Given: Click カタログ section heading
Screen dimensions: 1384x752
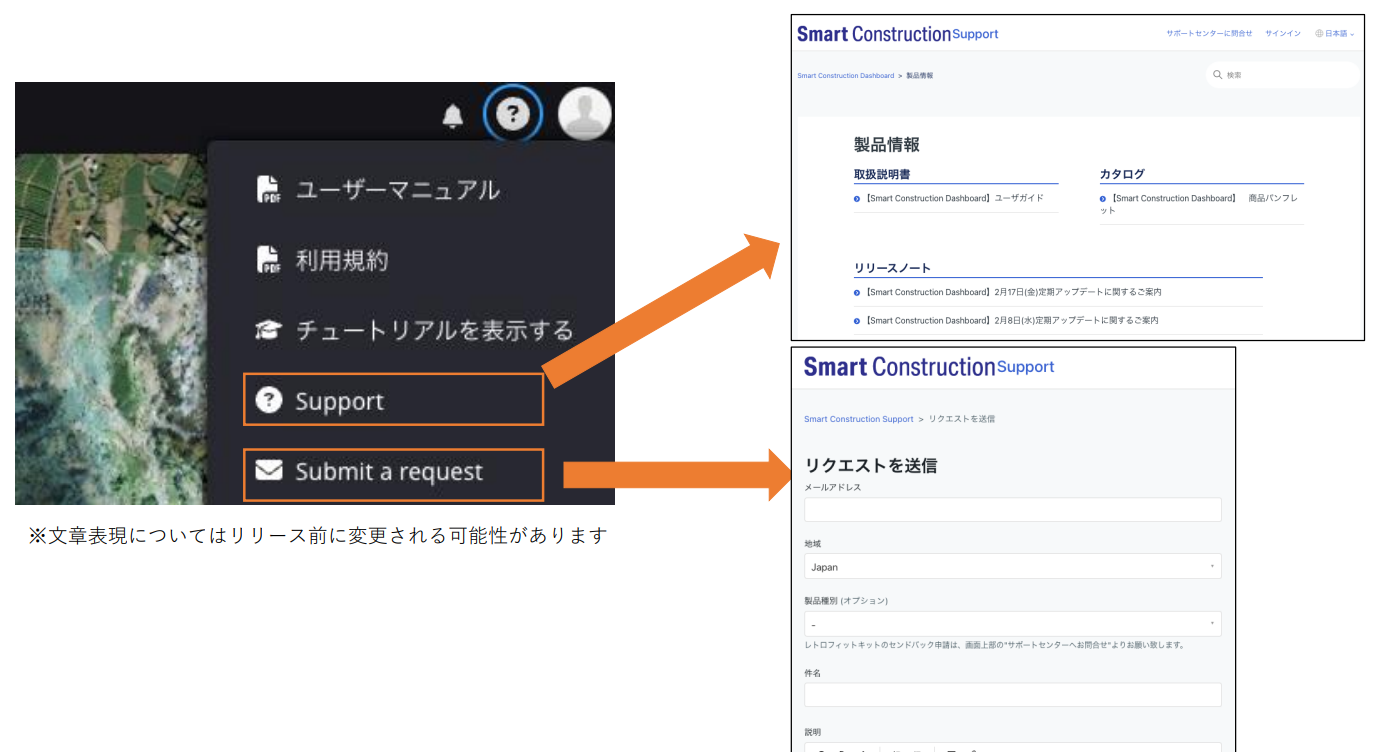Looking at the screenshot, I should click(x=1122, y=174).
